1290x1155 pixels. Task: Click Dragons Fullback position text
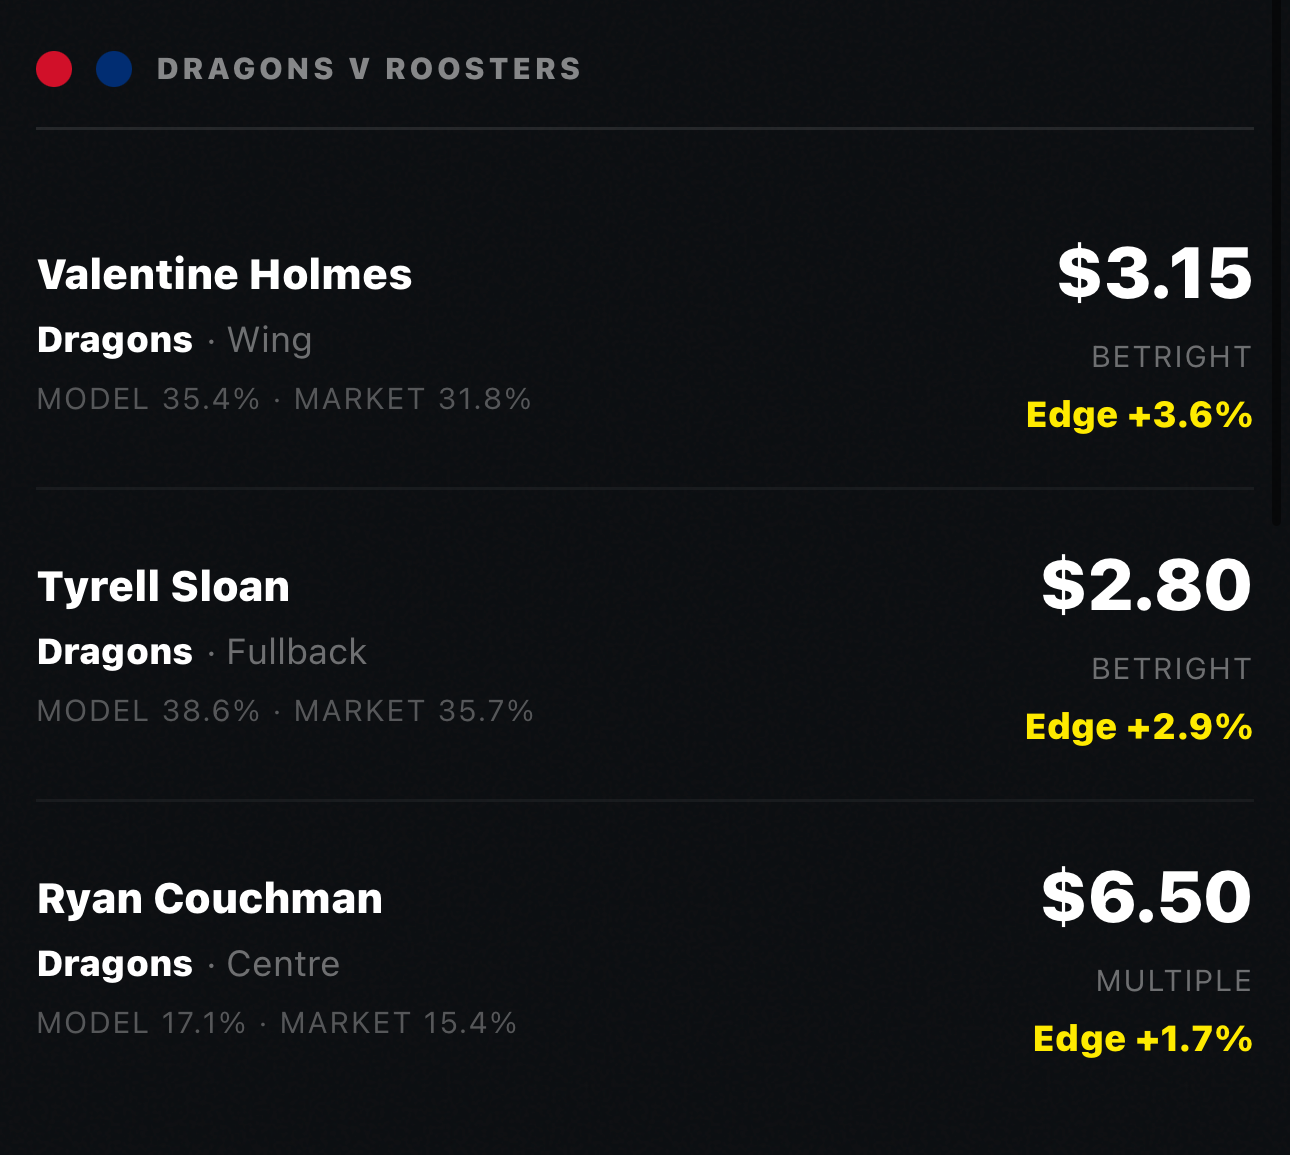coord(202,652)
